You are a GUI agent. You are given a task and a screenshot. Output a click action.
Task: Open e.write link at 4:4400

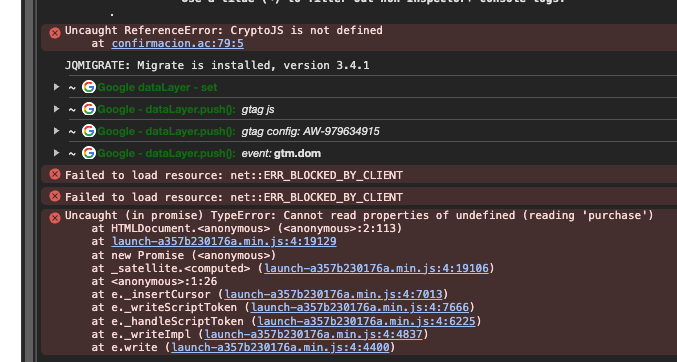click(280, 347)
